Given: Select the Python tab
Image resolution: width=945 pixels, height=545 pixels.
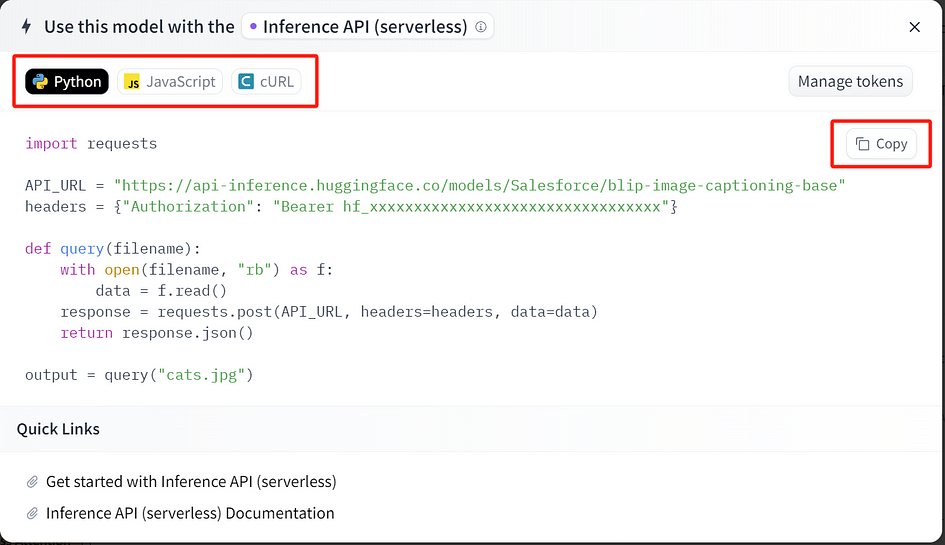Looking at the screenshot, I should [67, 81].
